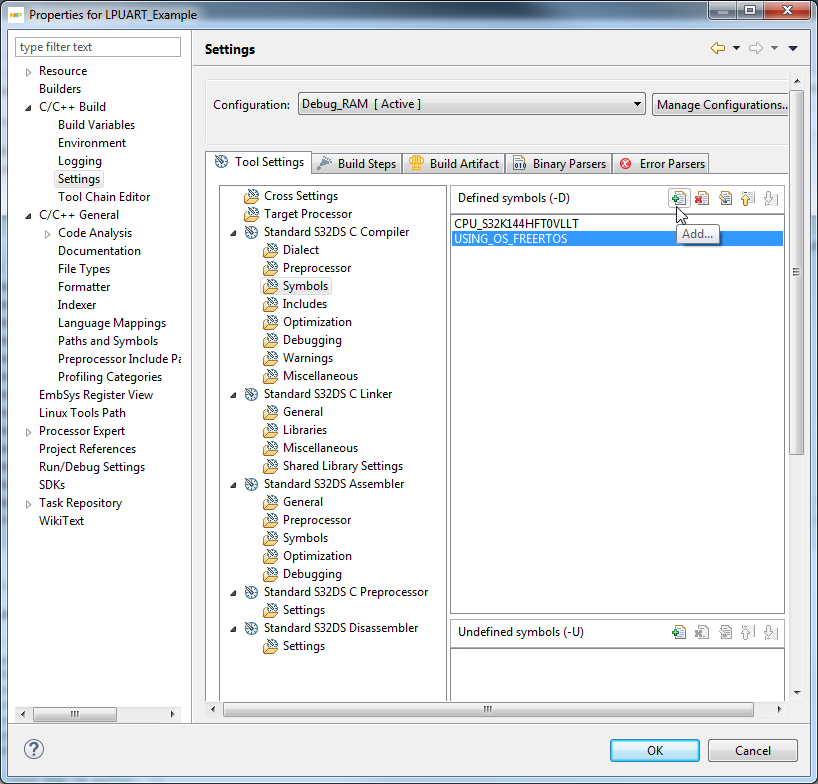Open Debugging under C Compiler
818x784 pixels.
point(312,340)
